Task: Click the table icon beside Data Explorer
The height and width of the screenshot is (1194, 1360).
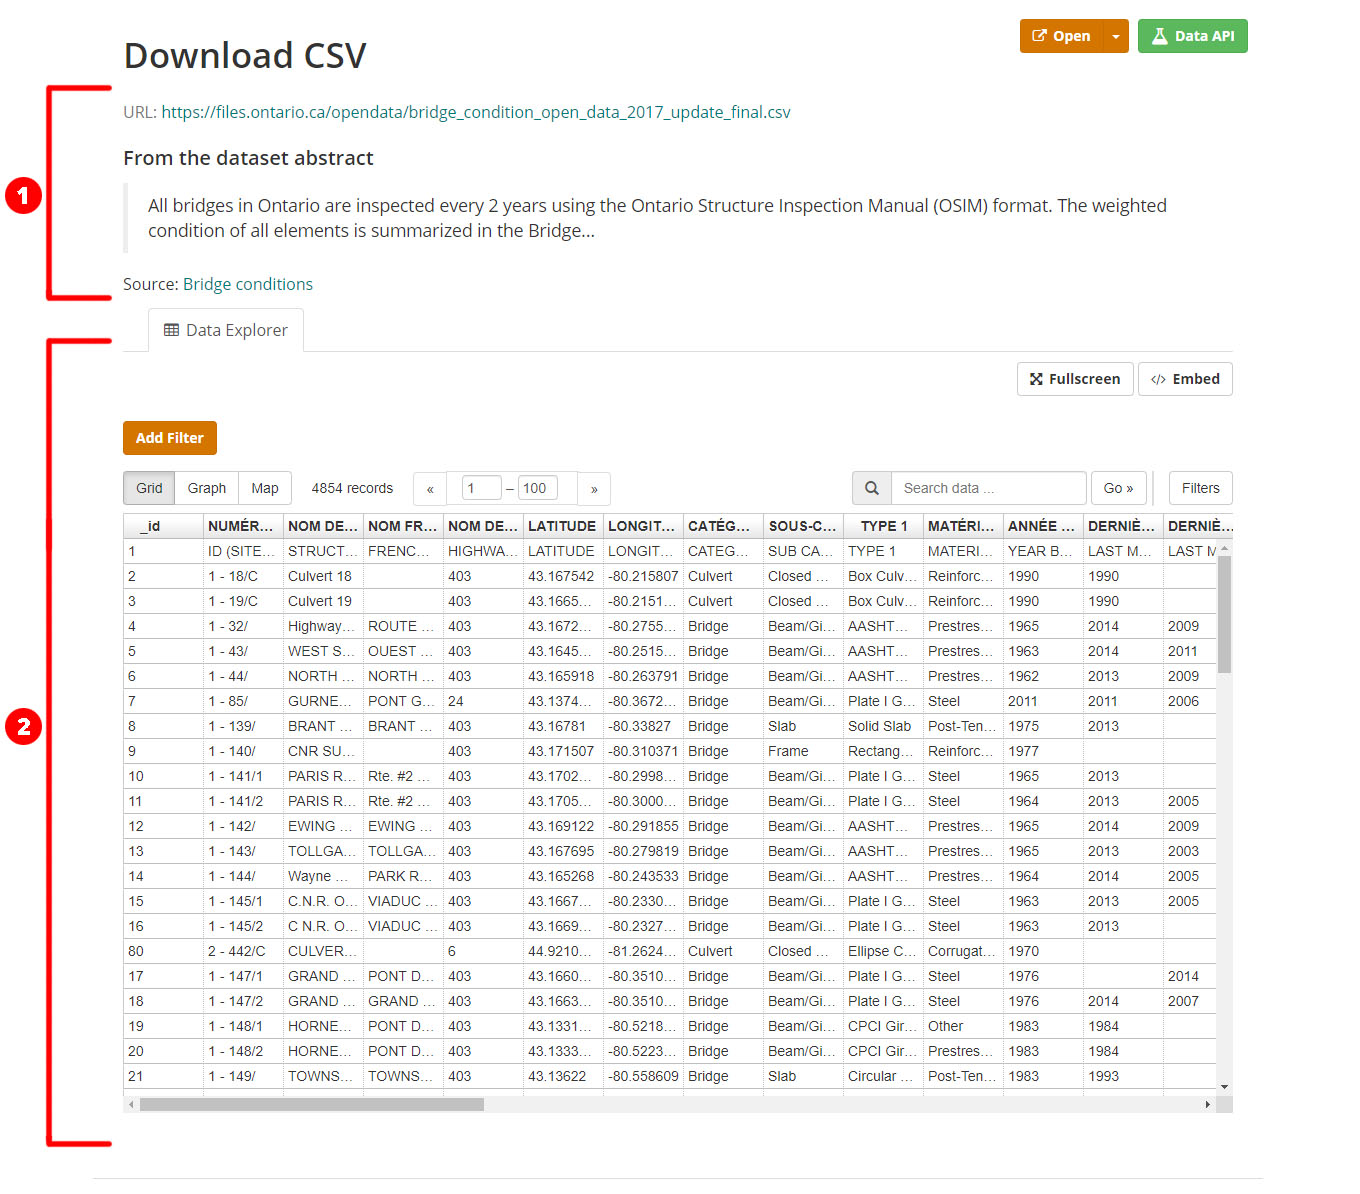Action: tap(170, 330)
